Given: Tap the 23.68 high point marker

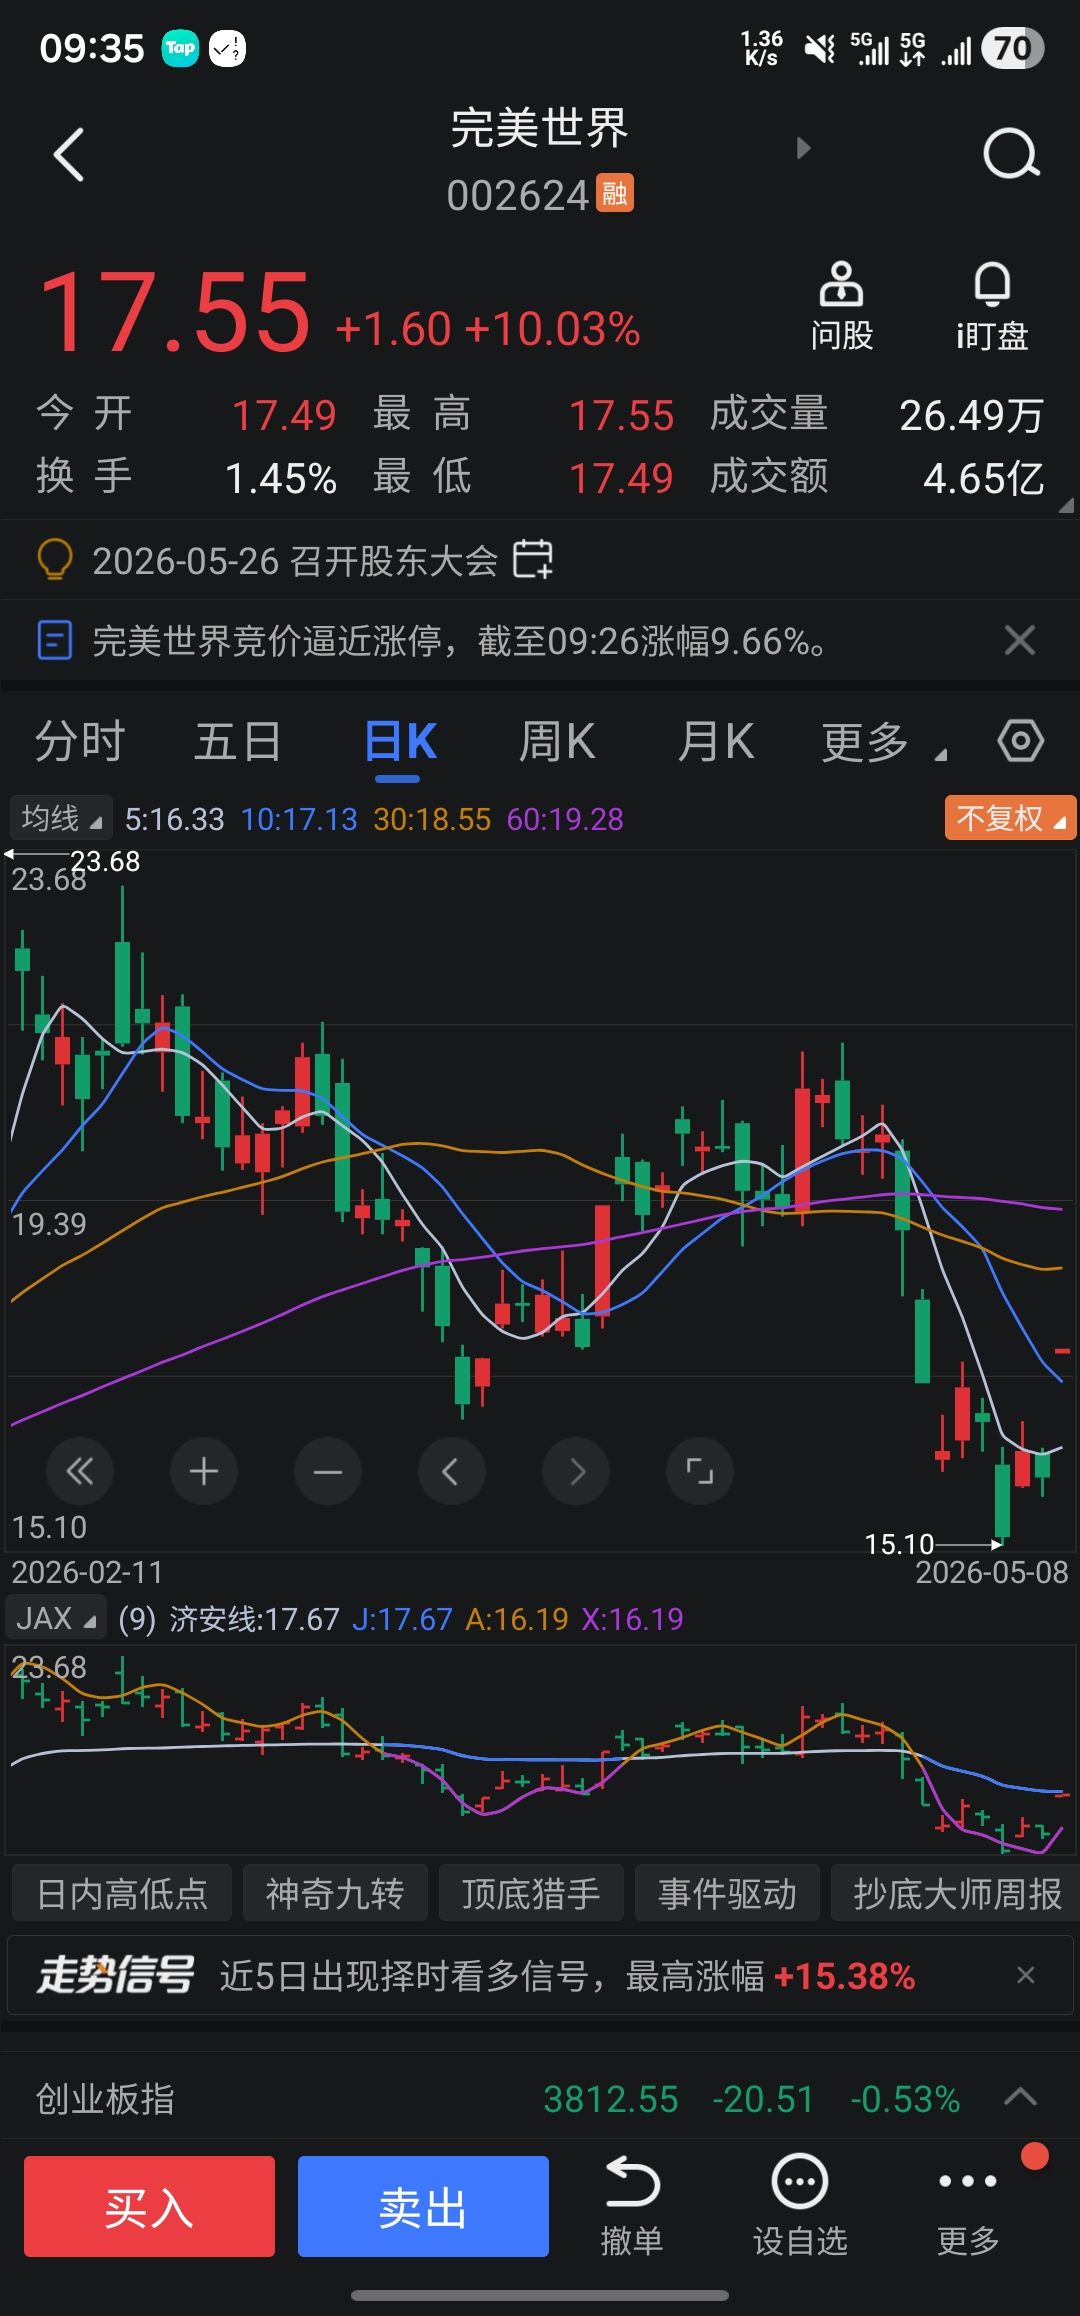Looking at the screenshot, I should [x=105, y=861].
